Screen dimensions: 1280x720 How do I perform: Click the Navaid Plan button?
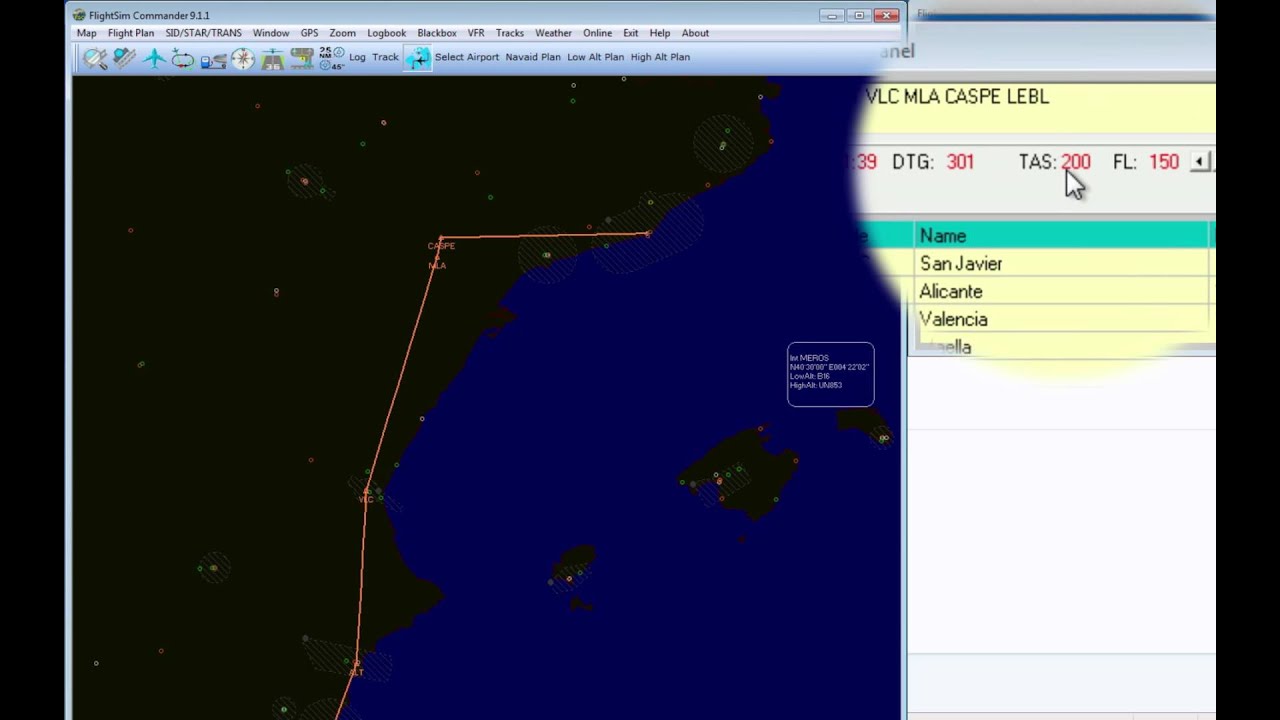533,57
